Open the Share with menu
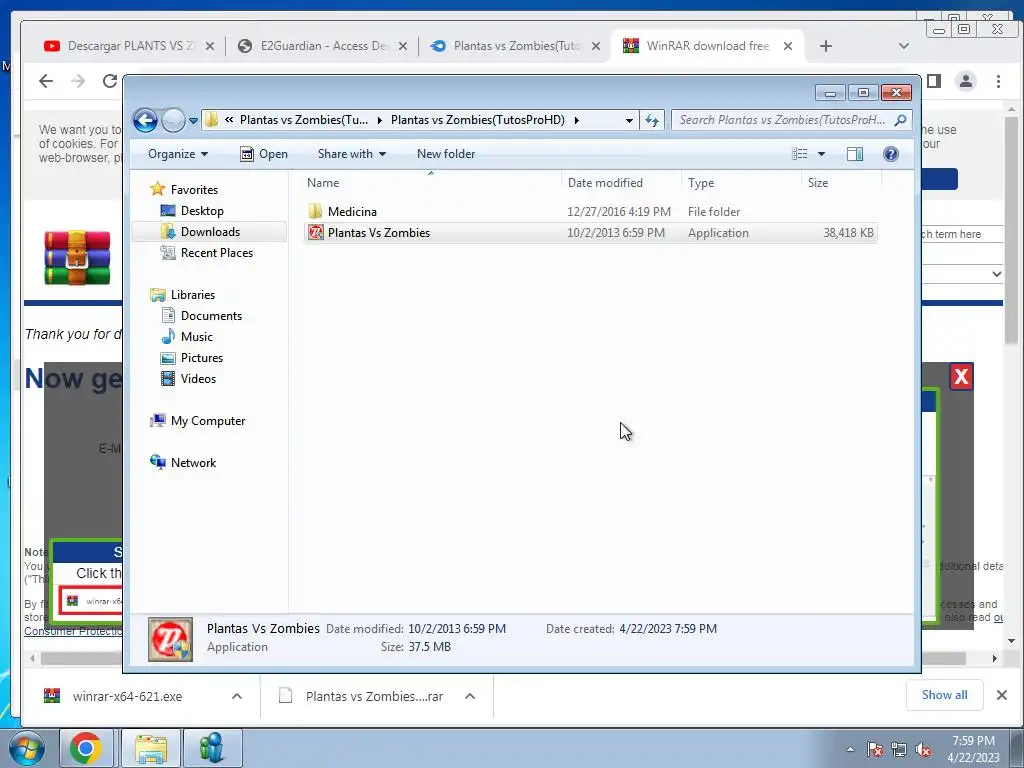This screenshot has height=768, width=1024. point(351,154)
